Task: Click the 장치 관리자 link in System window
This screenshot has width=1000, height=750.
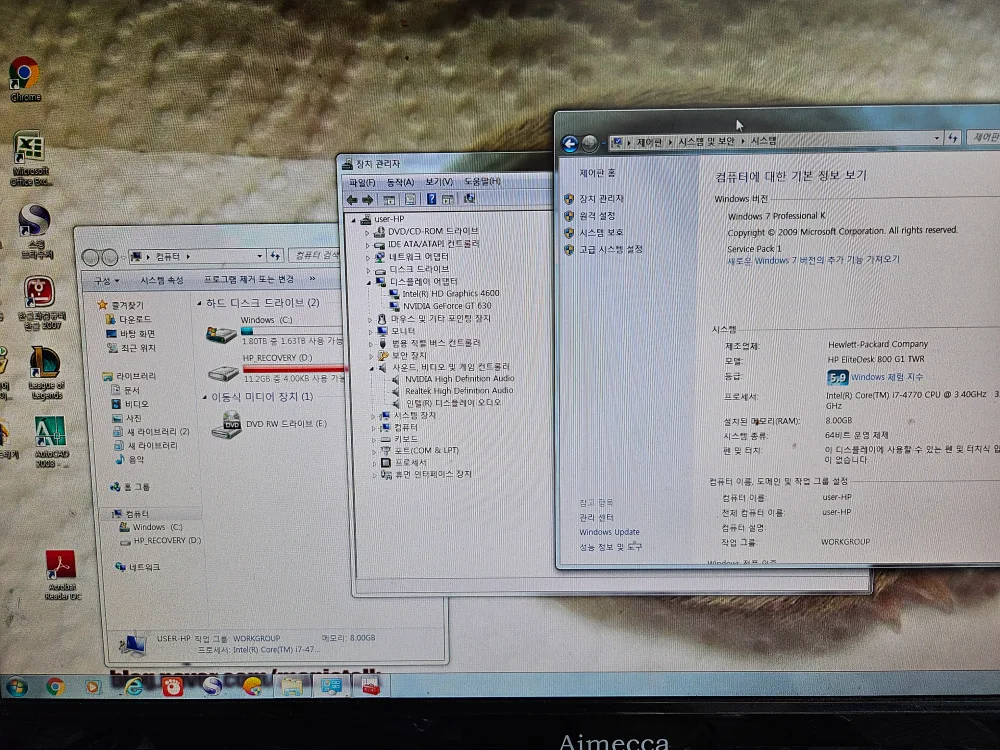Action: (x=601, y=199)
